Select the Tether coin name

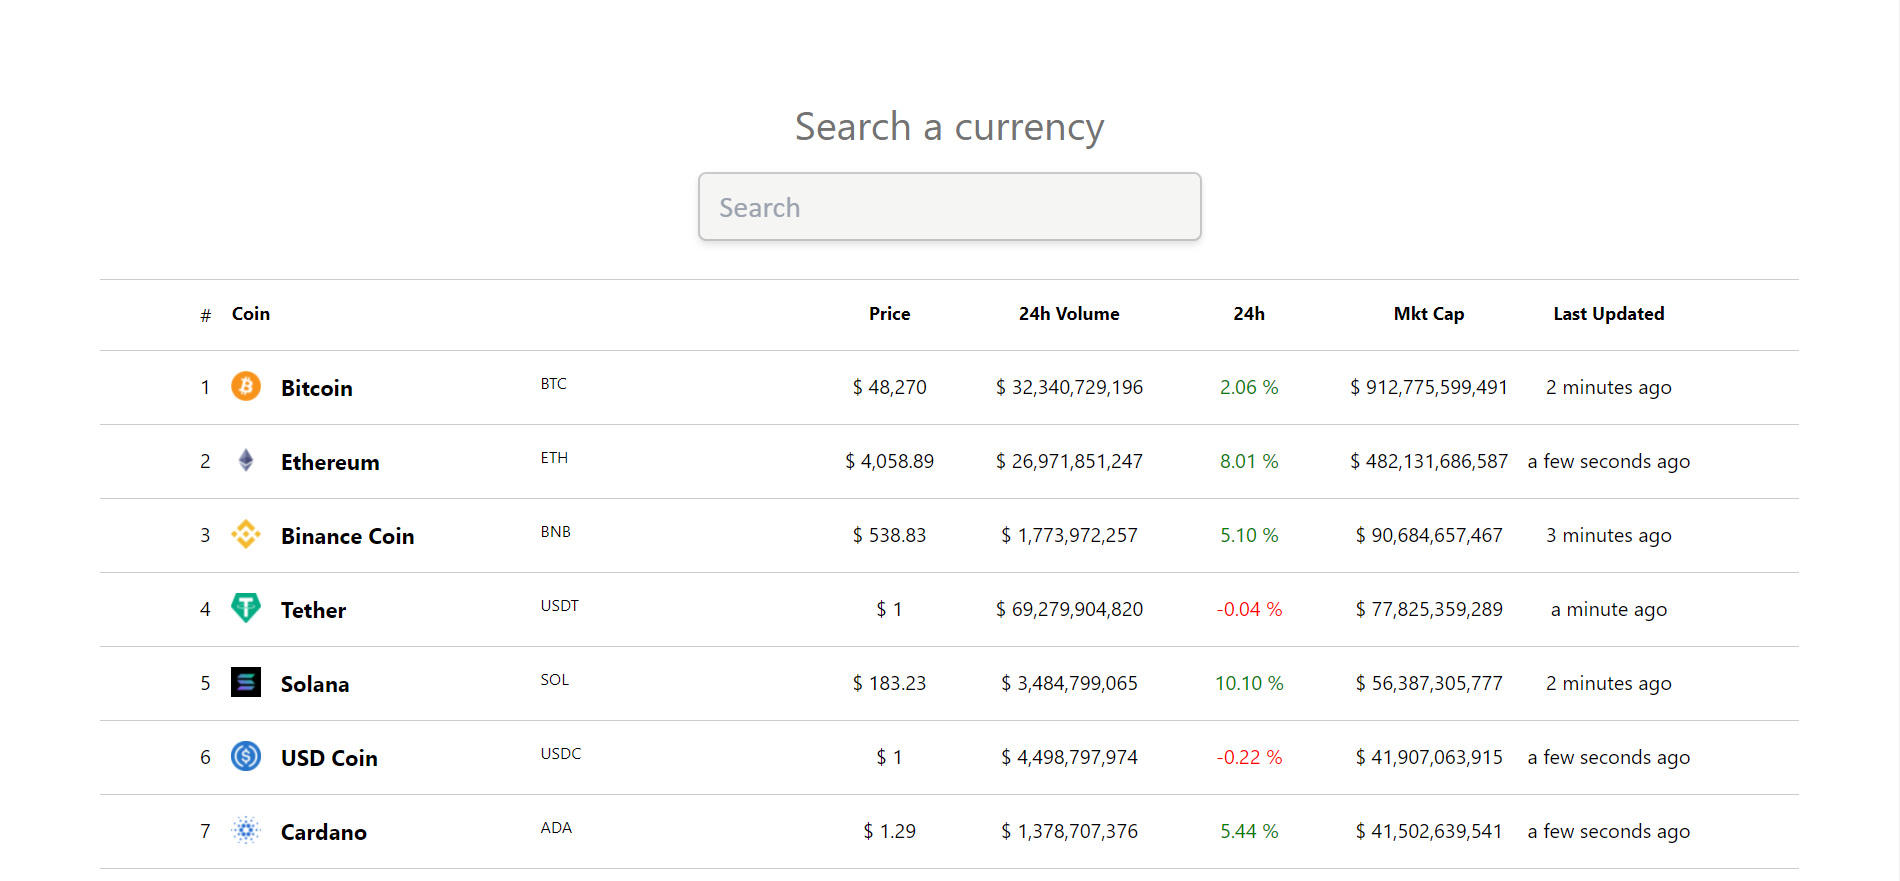(x=313, y=610)
